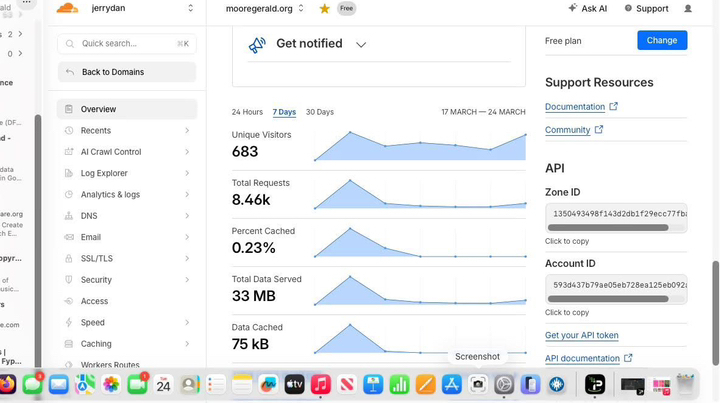720x403 pixels.
Task: Open the App Store dock icon
Action: pos(451,384)
